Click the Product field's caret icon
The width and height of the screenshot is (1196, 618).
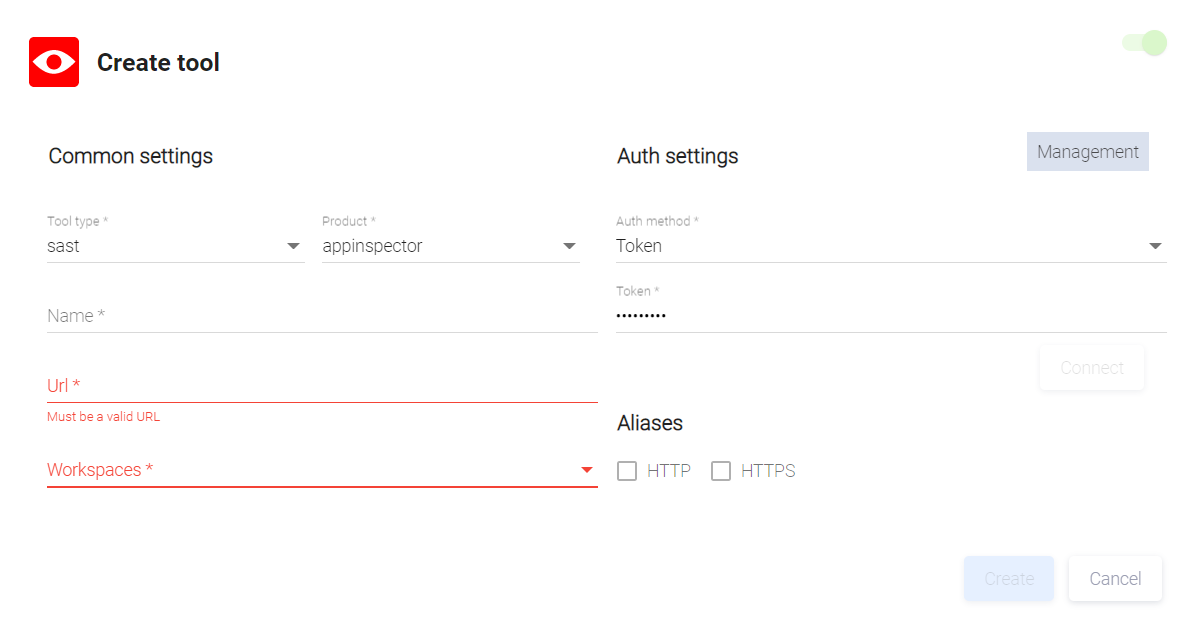click(569, 246)
